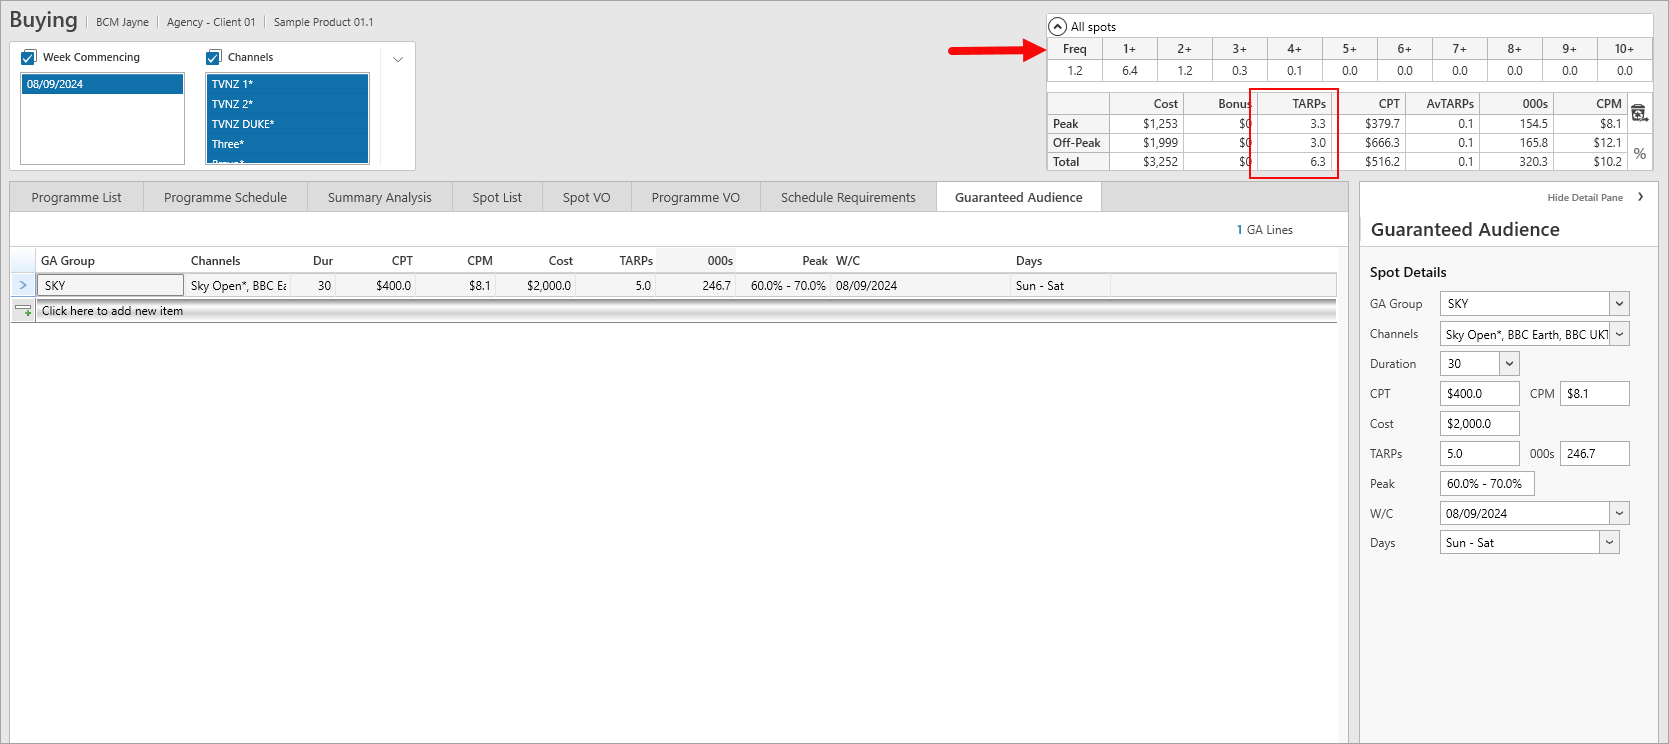Image resolution: width=1669 pixels, height=744 pixels.
Task: Open the Duration dropdown arrow
Action: point(1509,364)
